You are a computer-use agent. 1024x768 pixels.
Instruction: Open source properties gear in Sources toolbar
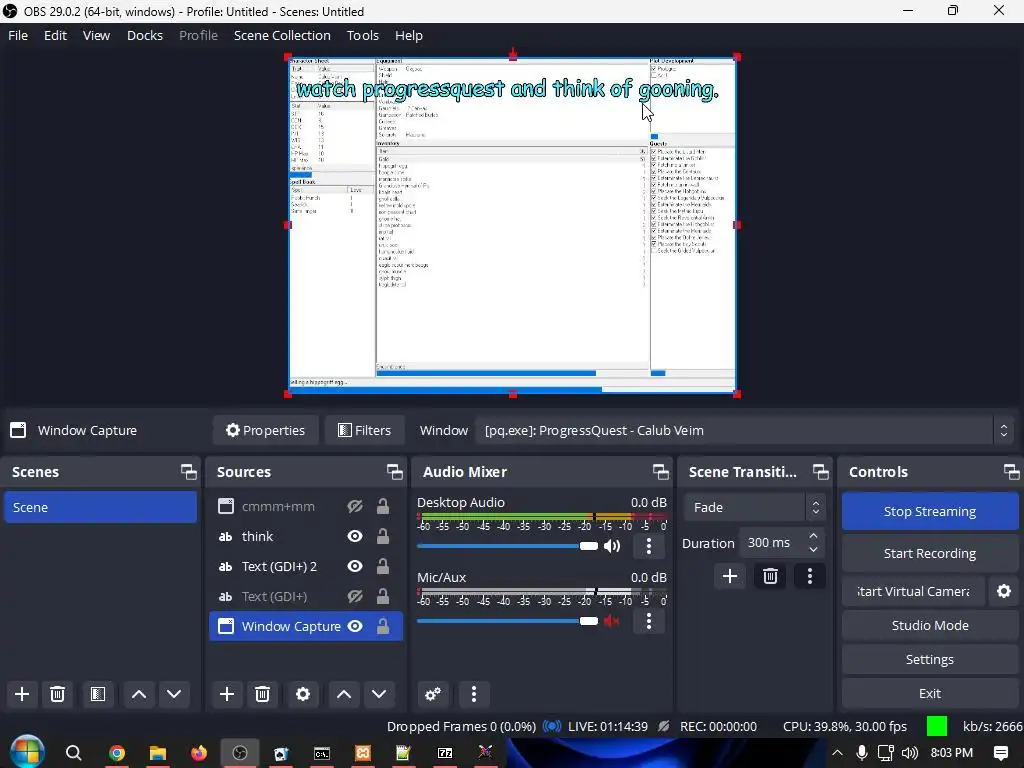[303, 694]
